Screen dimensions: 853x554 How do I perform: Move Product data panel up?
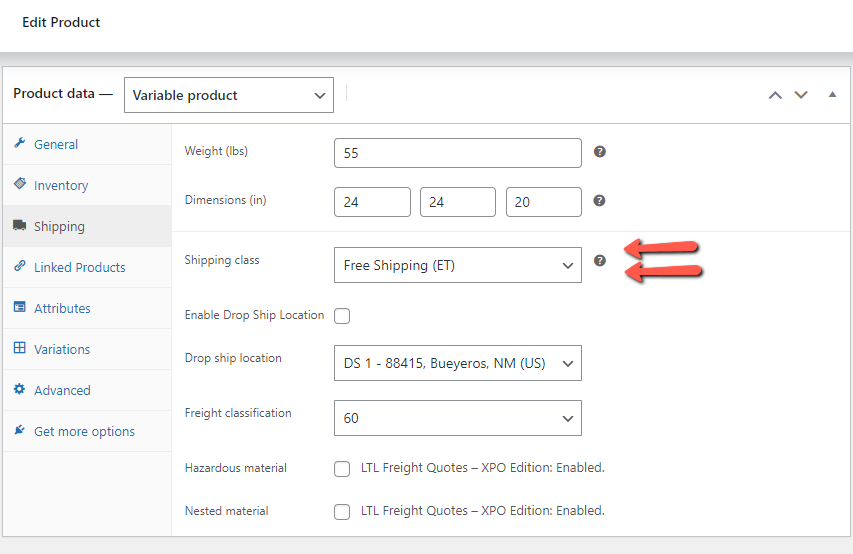(775, 95)
